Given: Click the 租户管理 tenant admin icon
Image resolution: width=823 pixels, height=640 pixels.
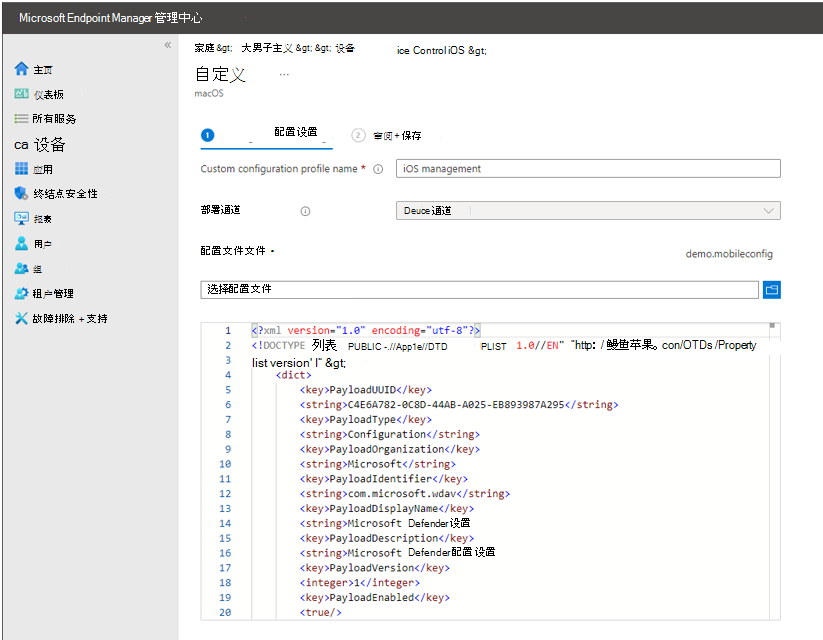Looking at the screenshot, I should [21, 294].
